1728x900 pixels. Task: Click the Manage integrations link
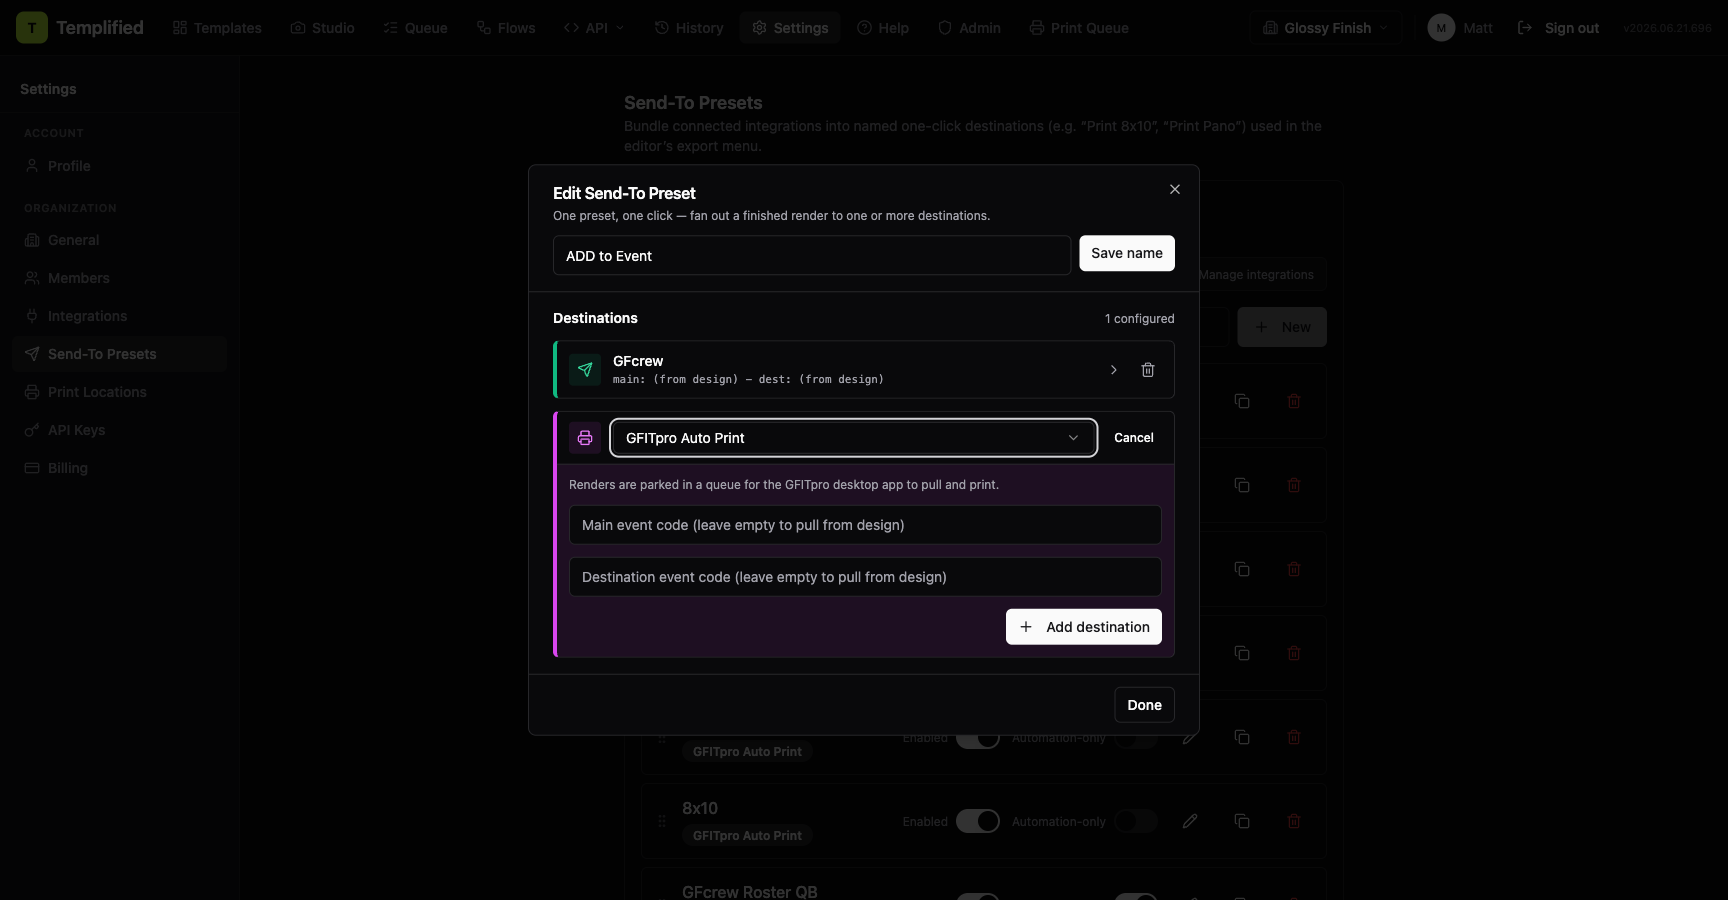click(1256, 275)
